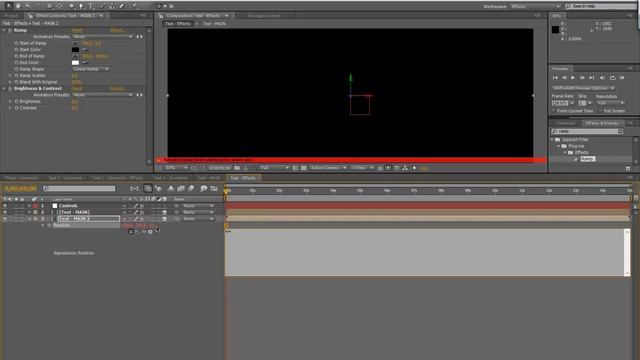
Task: Click stopwatch for Start of Ramp
Action: coord(16,43)
